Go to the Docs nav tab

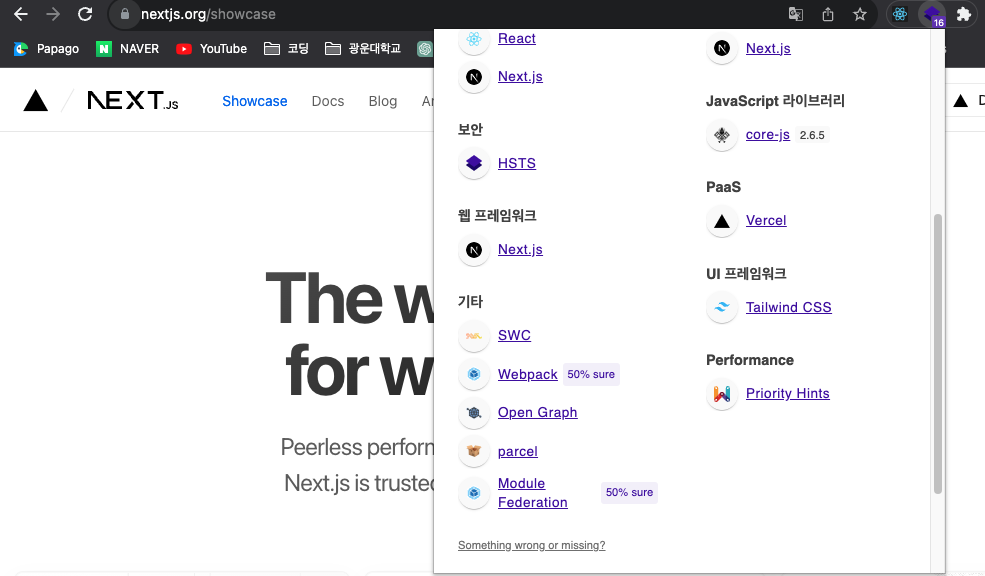[328, 101]
